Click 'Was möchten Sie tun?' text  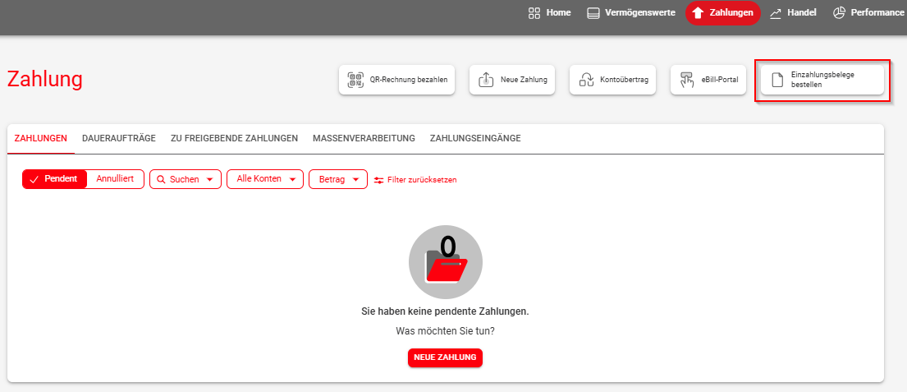(x=445, y=332)
